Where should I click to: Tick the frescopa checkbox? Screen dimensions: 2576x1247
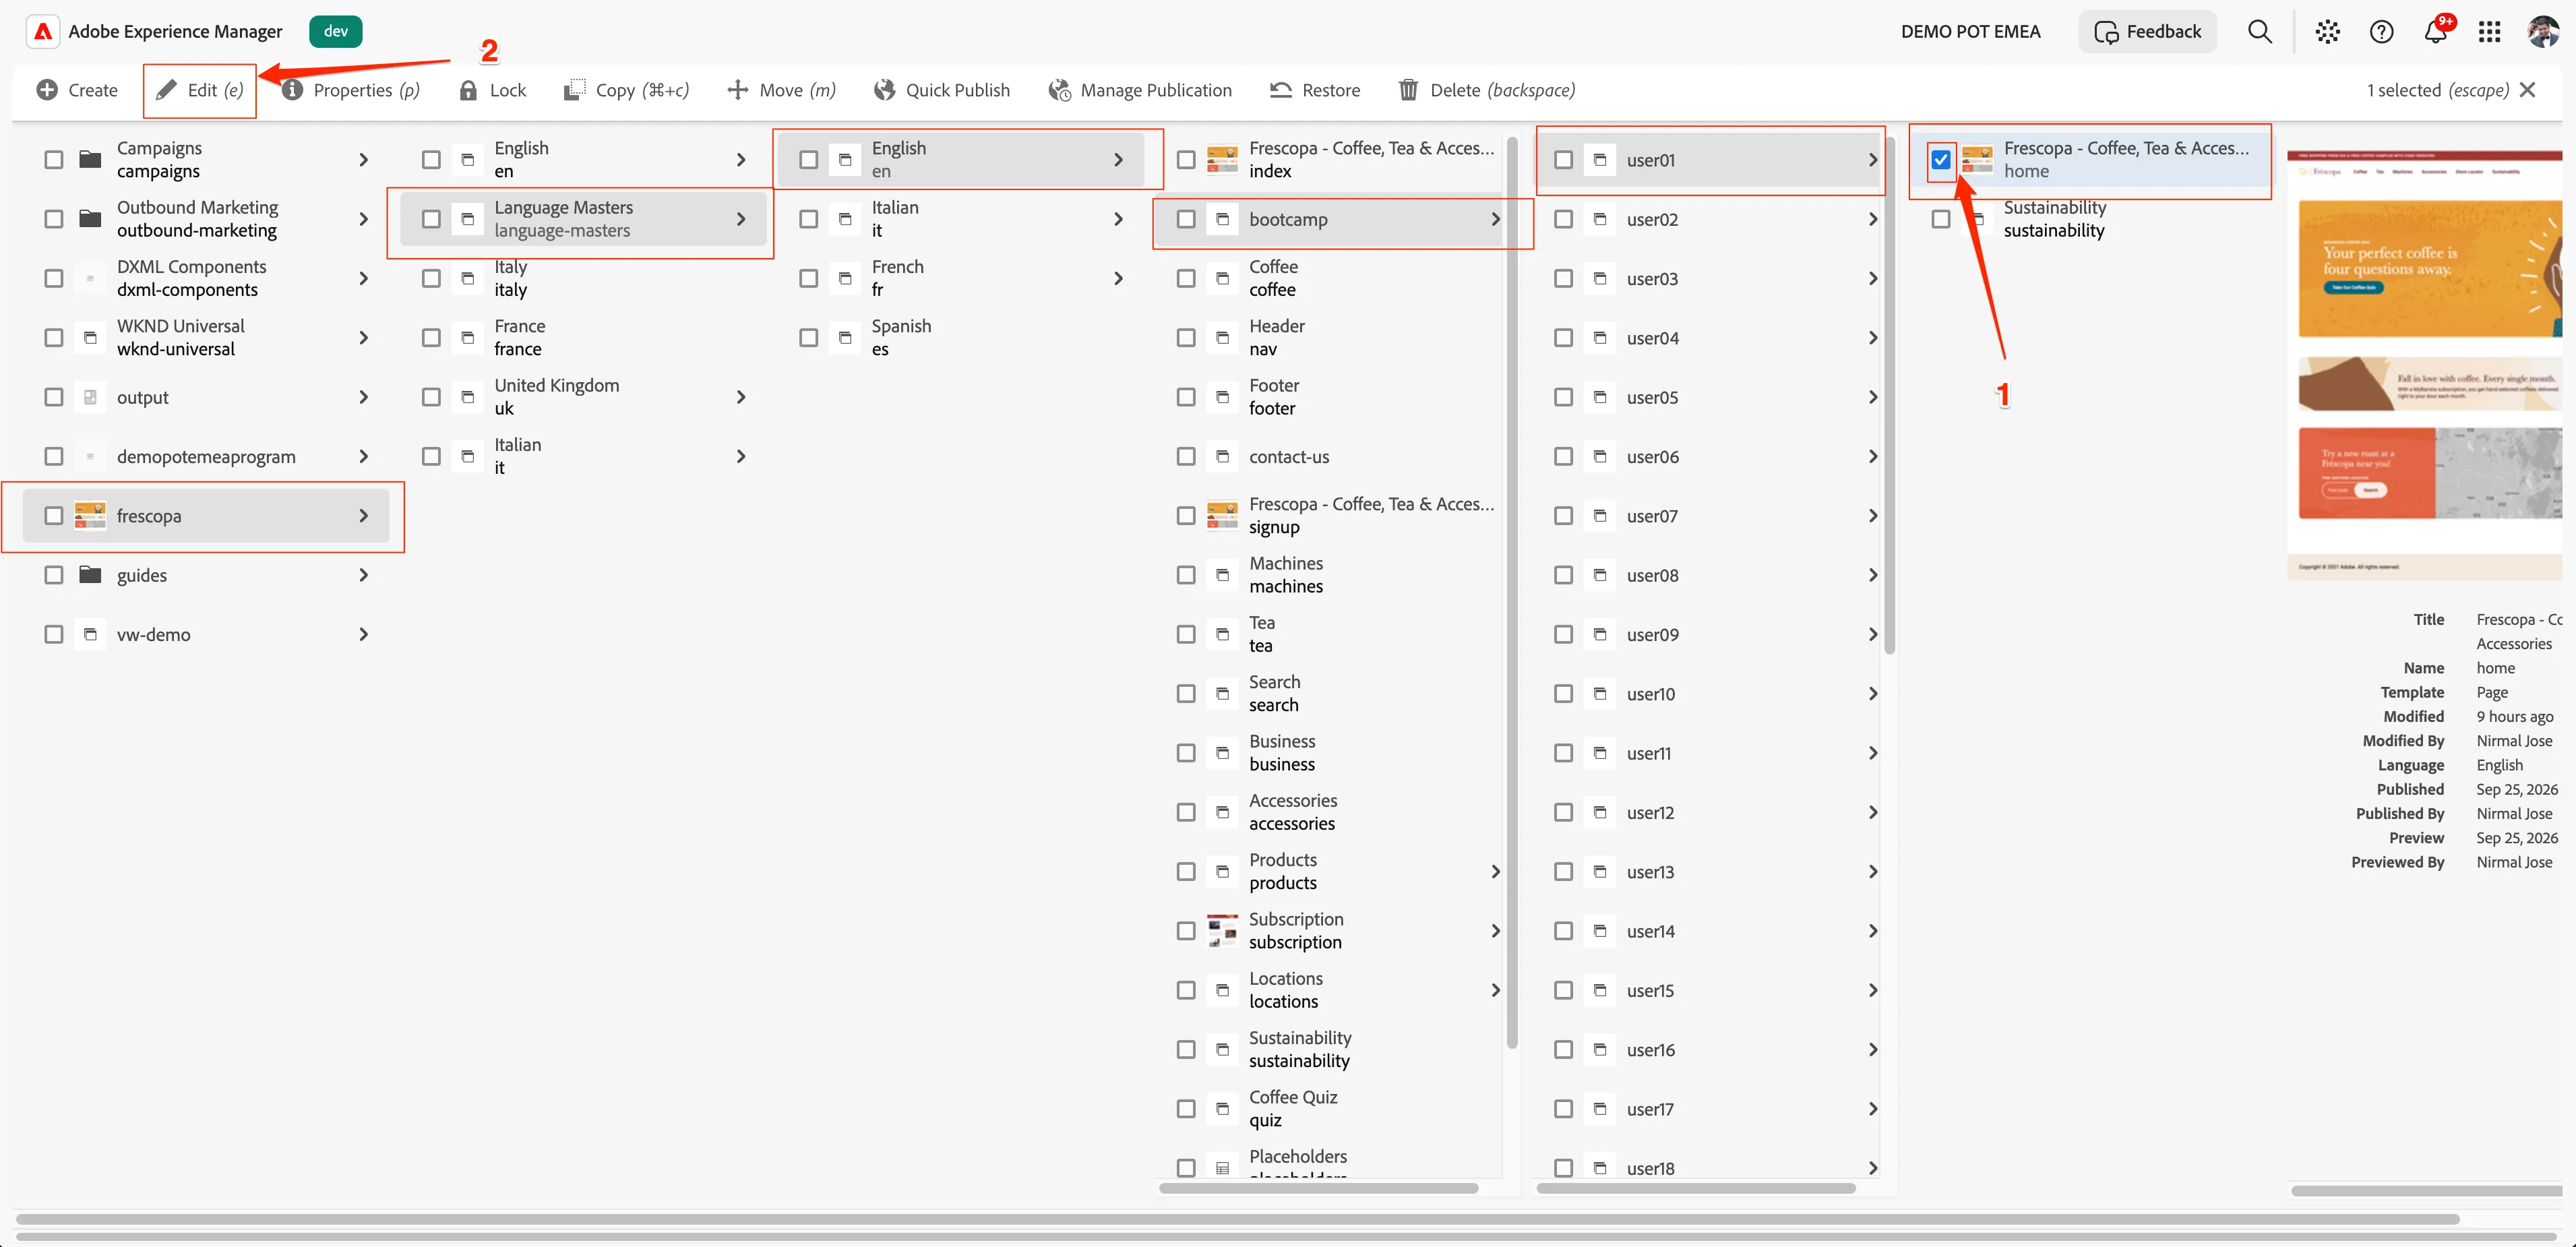tap(54, 515)
